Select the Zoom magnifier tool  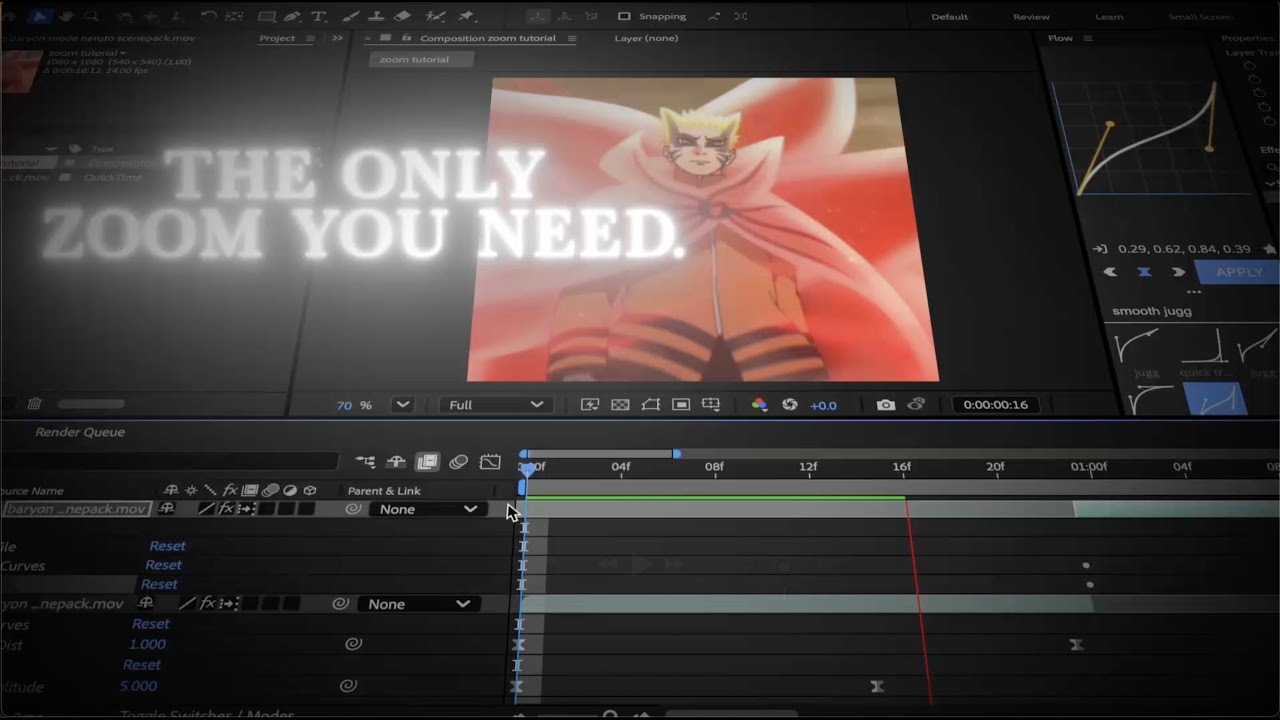pyautogui.click(x=92, y=16)
